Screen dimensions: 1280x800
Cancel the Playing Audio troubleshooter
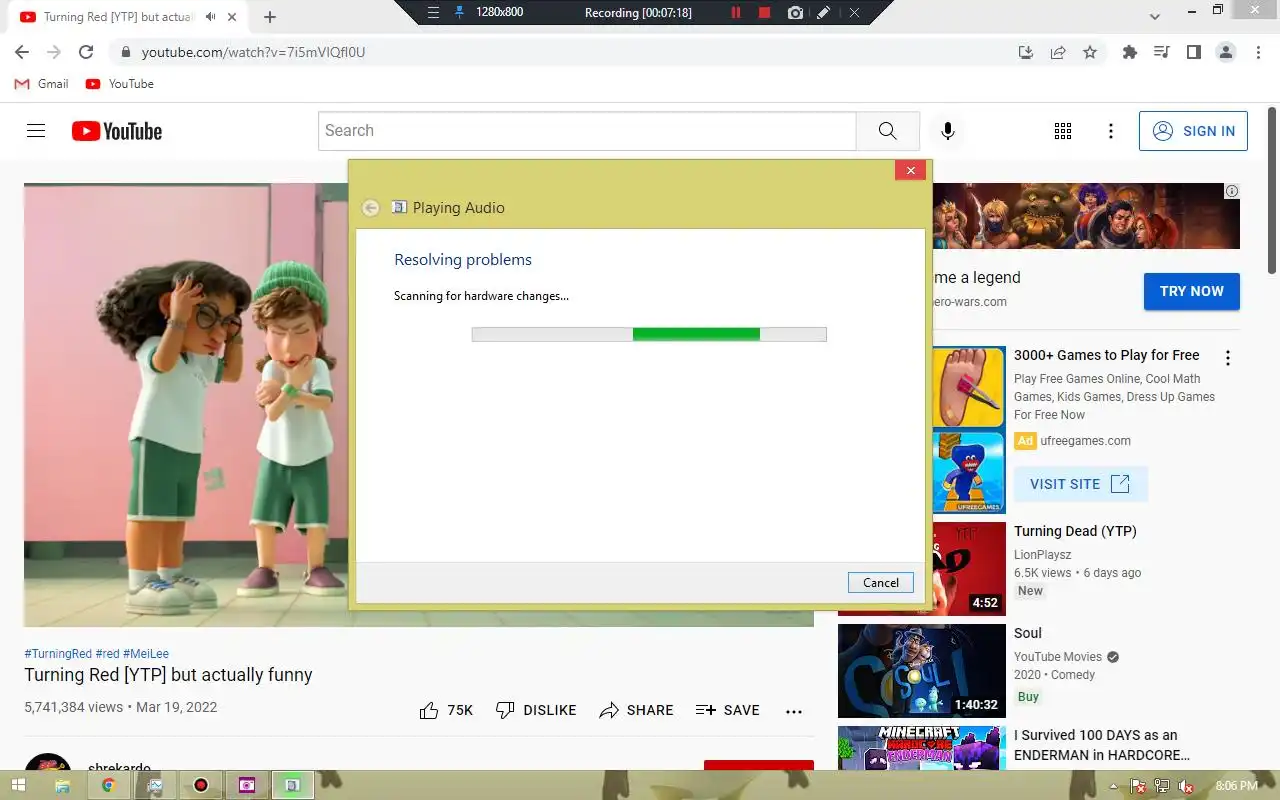[881, 583]
